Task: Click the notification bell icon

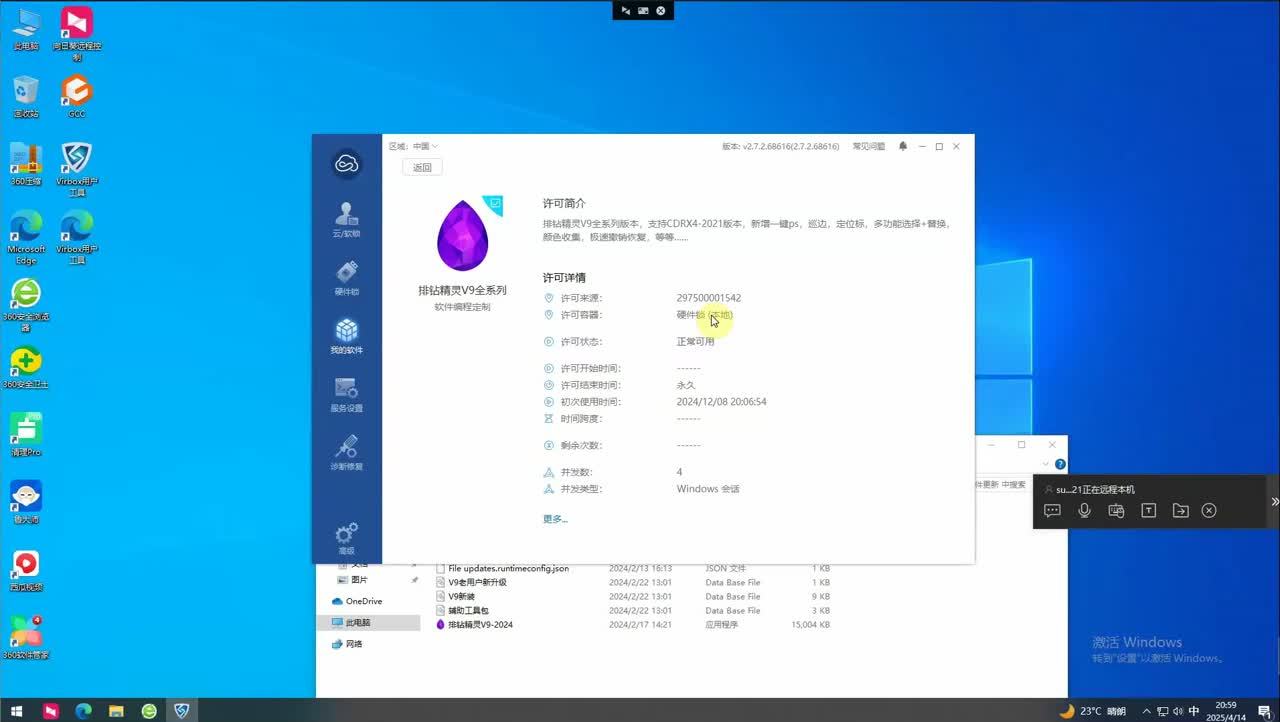Action: (901, 146)
